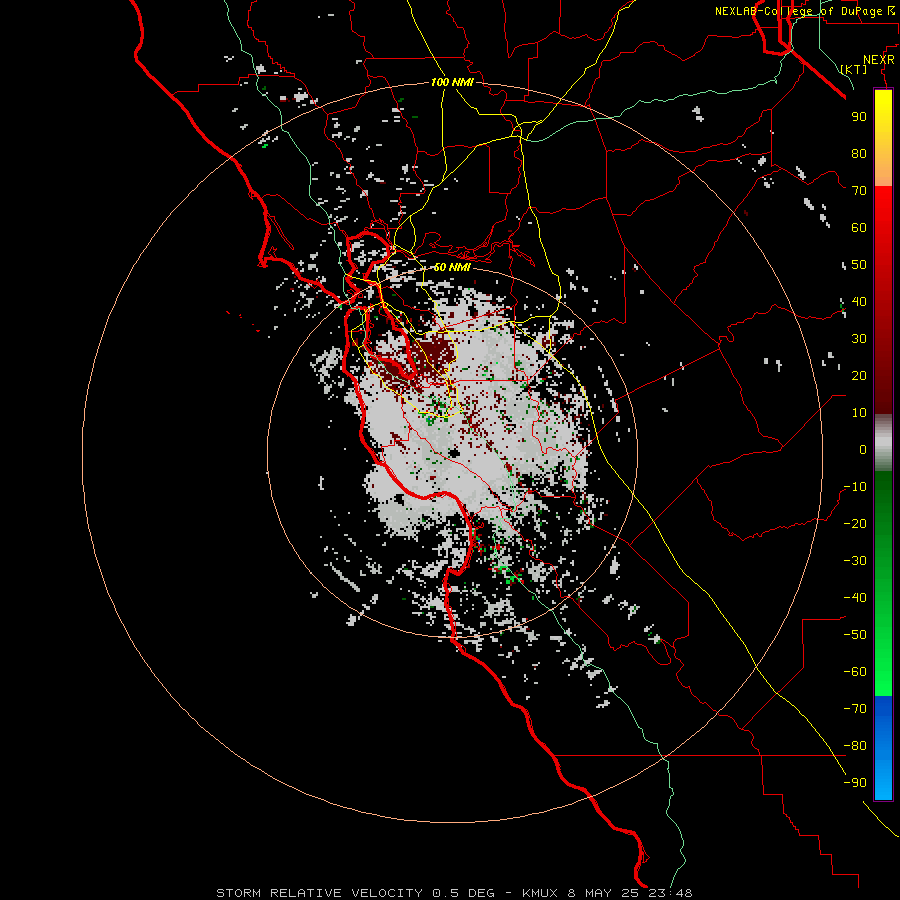Click the "50" scale label
The width and height of the screenshot is (900, 900).
859,265
